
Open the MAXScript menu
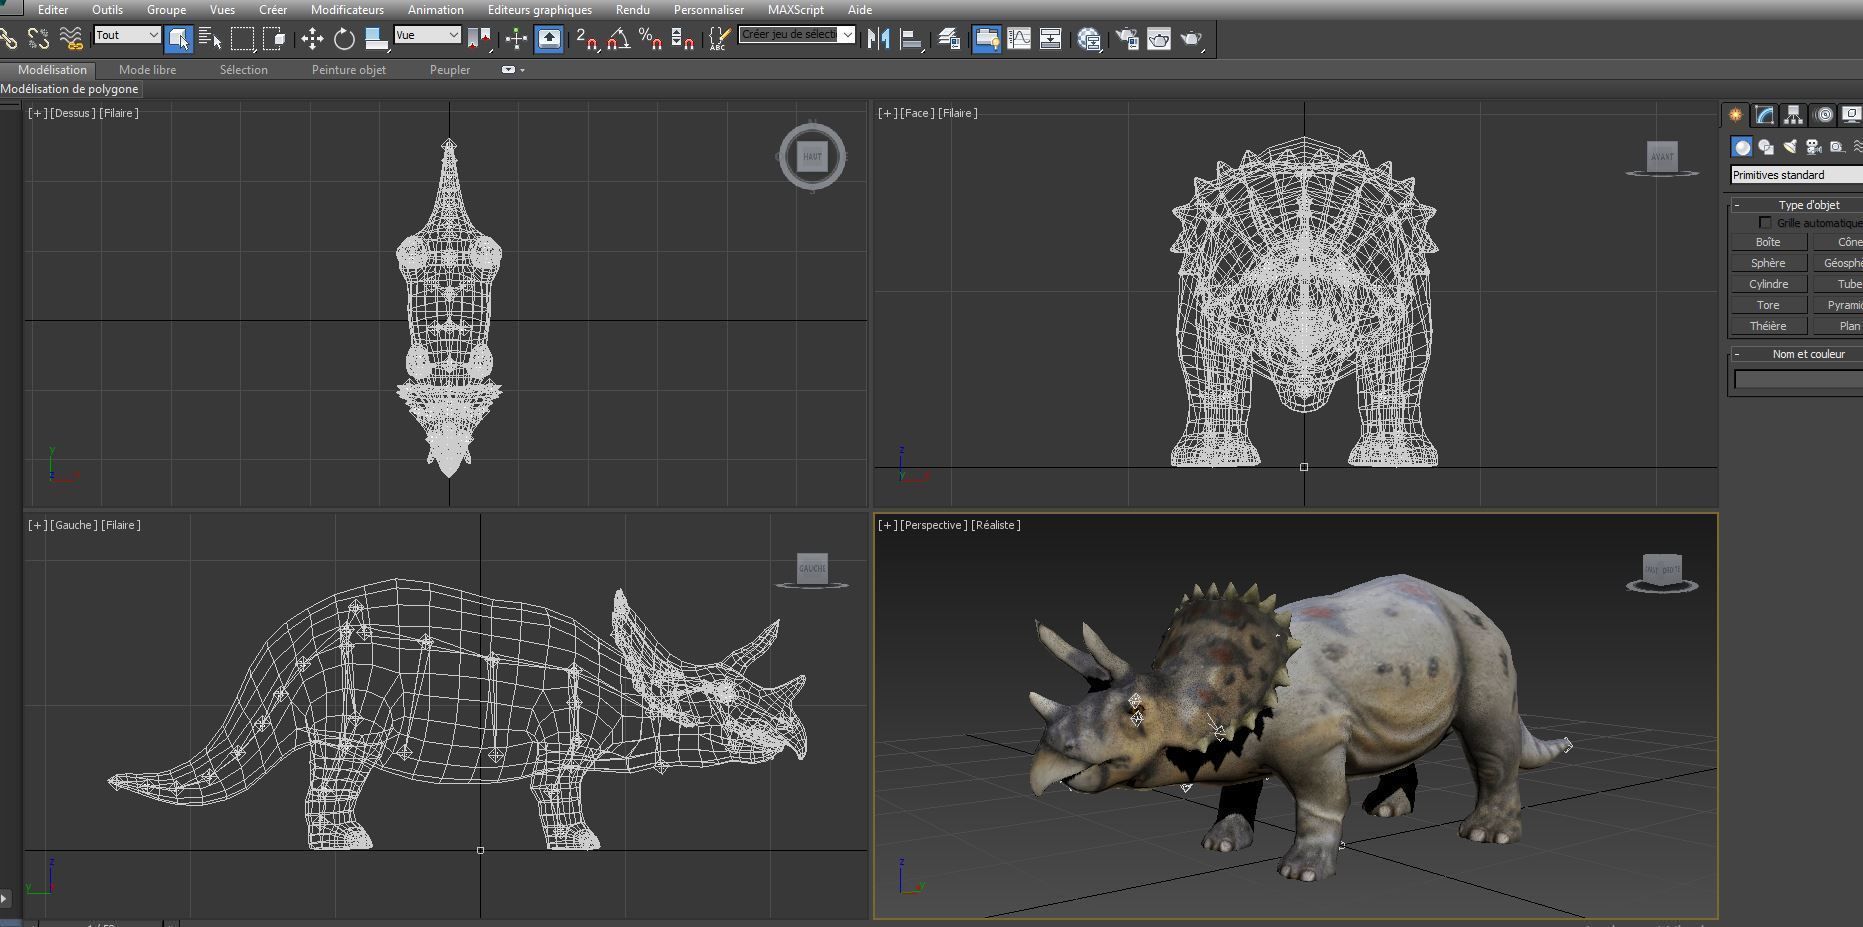(x=796, y=9)
